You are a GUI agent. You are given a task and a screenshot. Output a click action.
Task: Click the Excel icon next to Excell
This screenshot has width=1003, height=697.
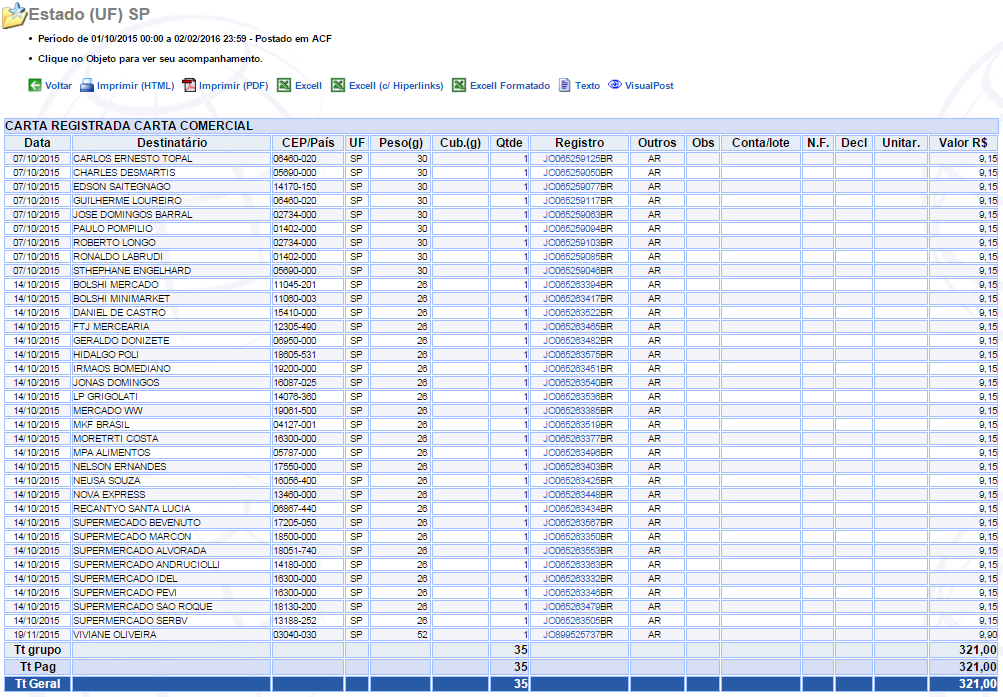284,86
